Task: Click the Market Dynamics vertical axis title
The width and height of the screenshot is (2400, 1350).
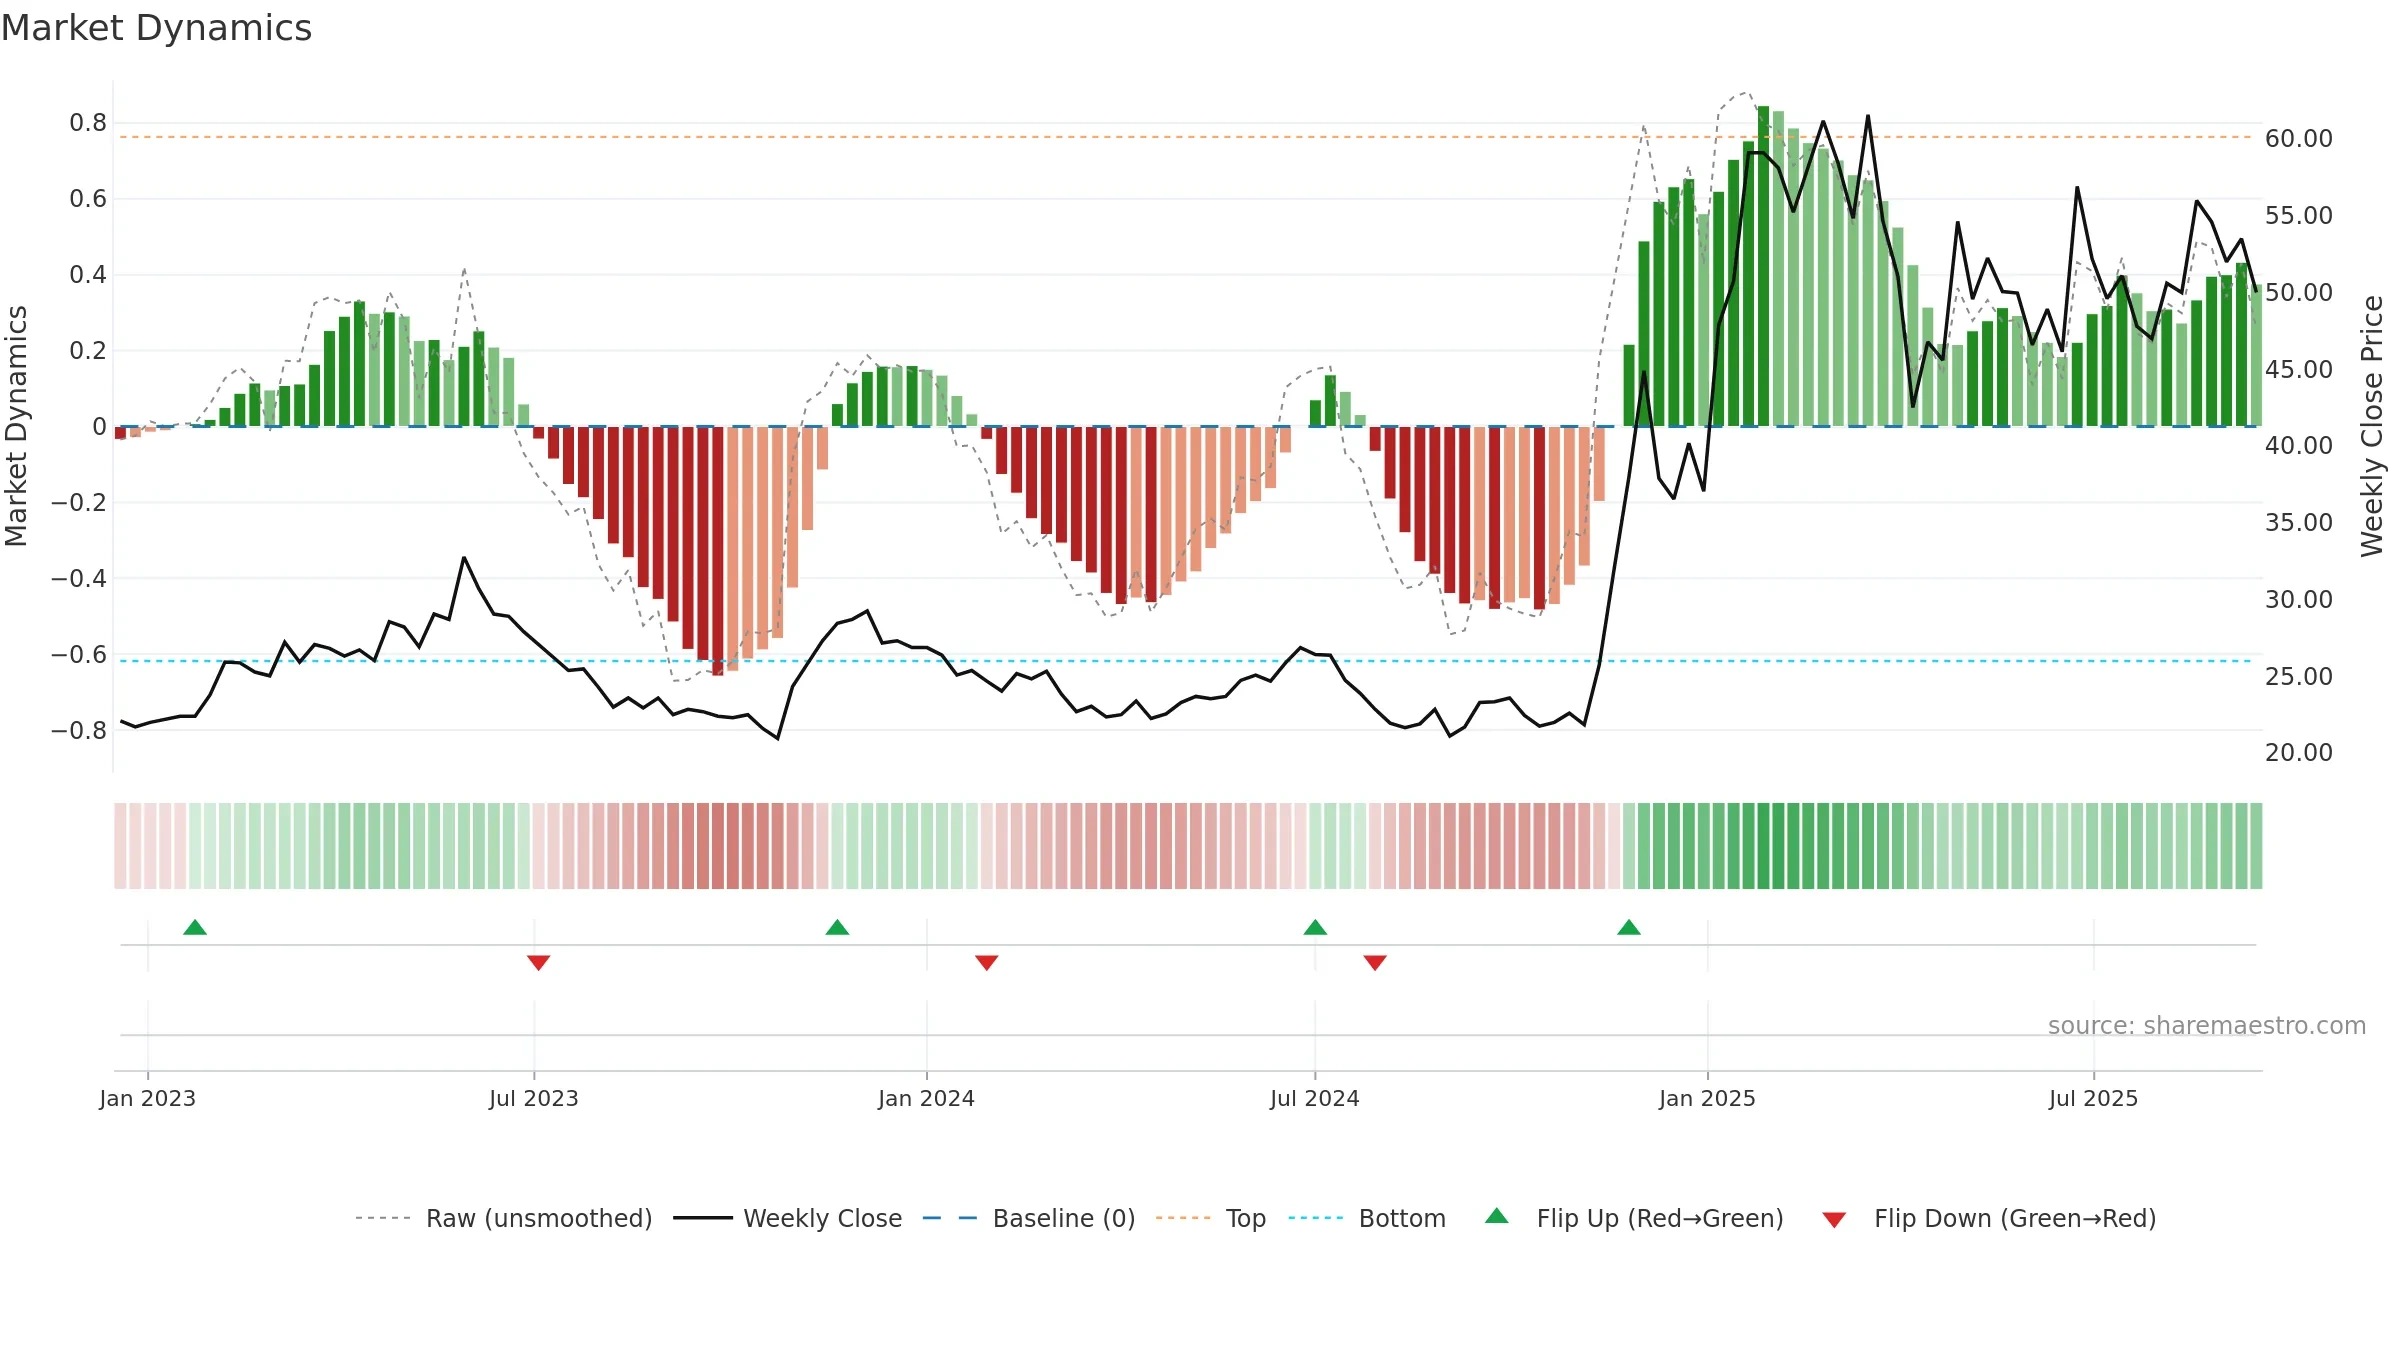Action: tap(16, 426)
